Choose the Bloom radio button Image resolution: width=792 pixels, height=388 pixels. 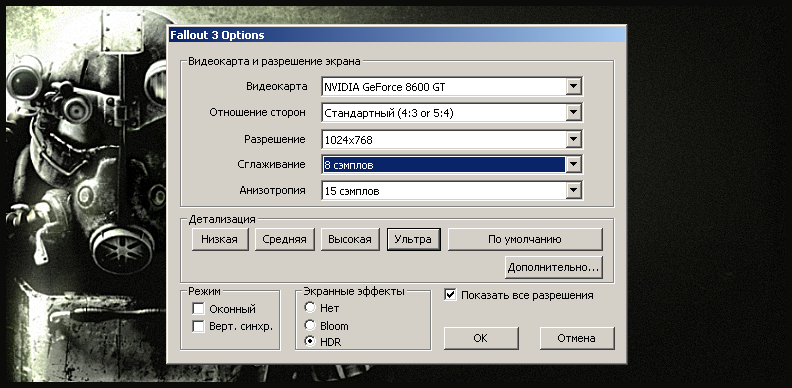pyautogui.click(x=310, y=325)
